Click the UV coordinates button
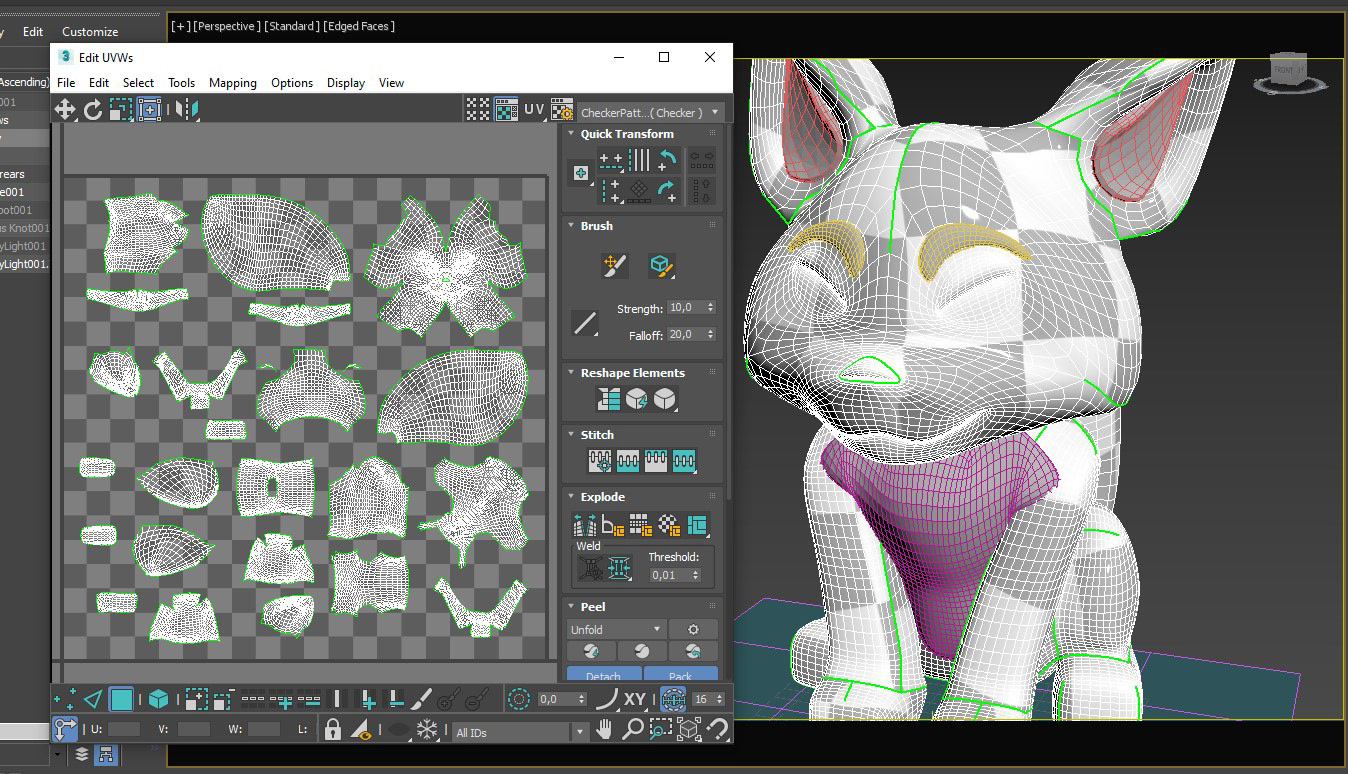1348x774 pixels. coord(534,110)
